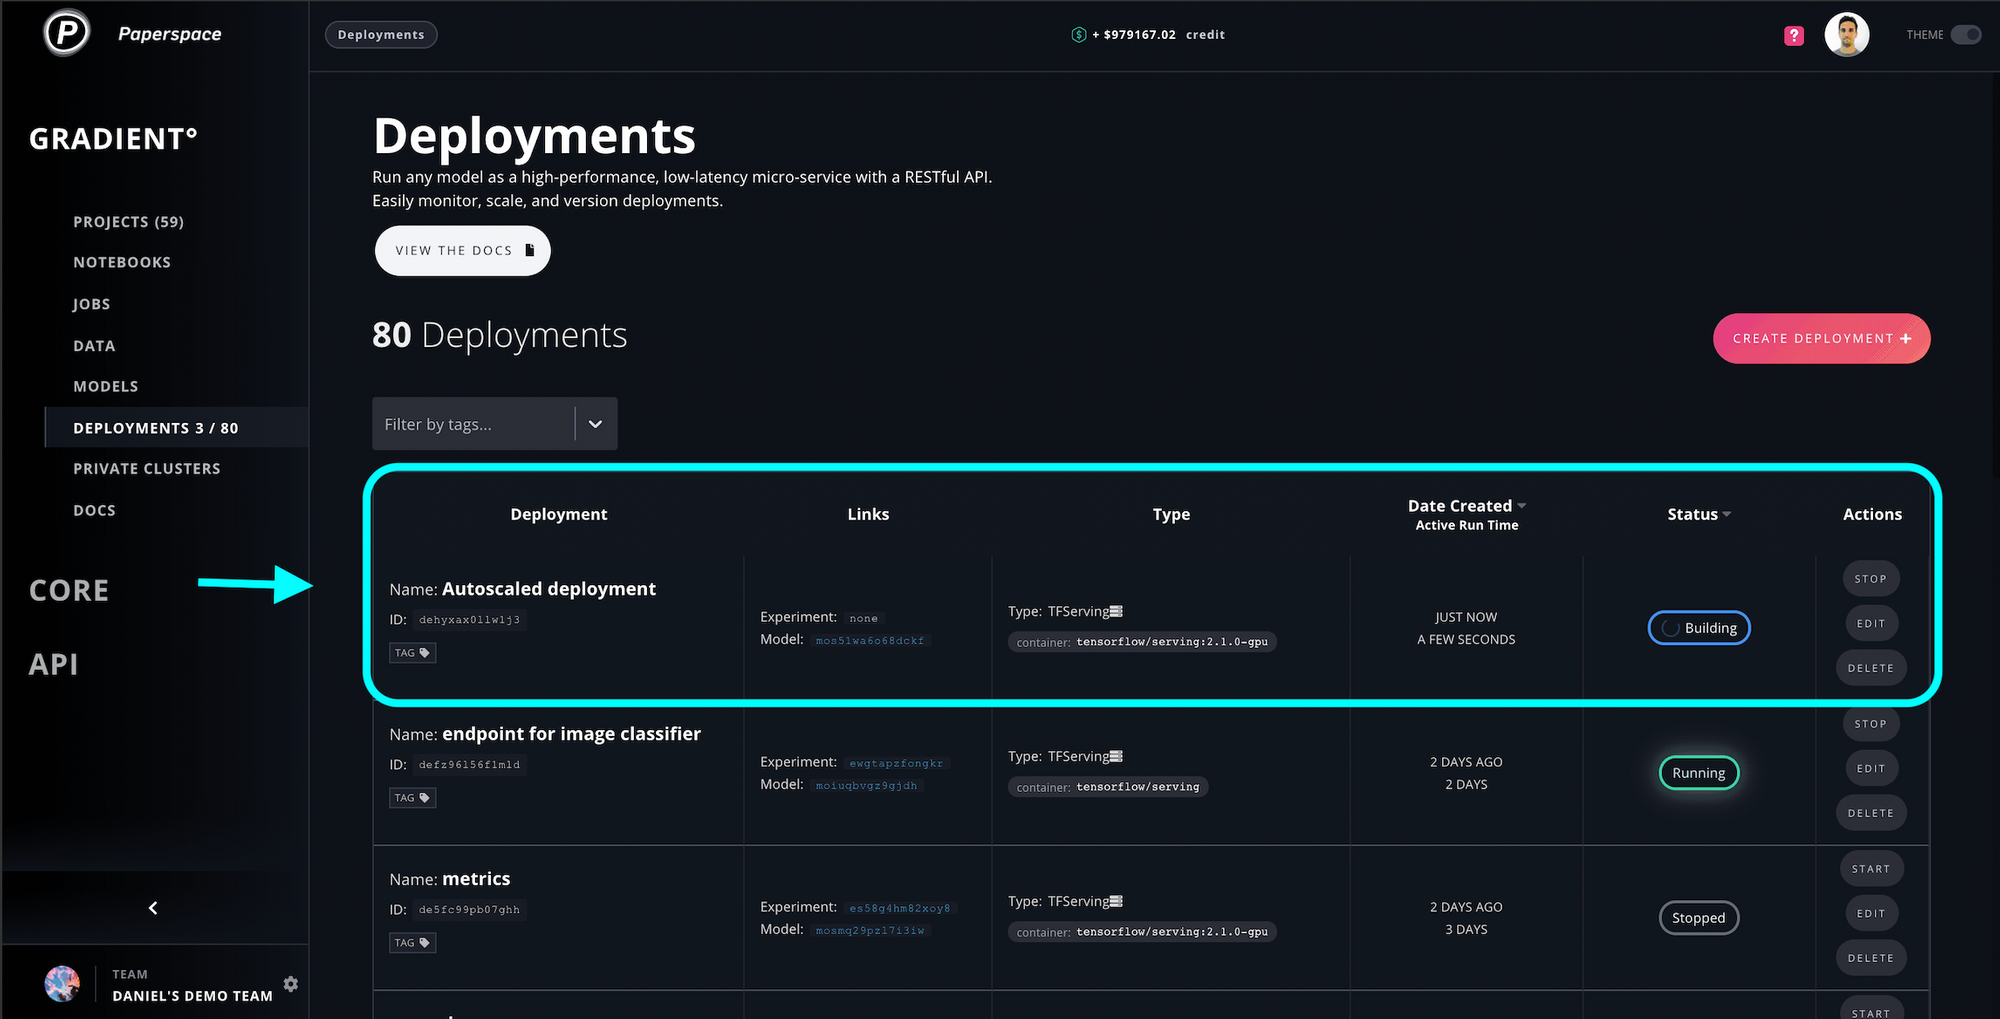The height and width of the screenshot is (1019, 2000).
Task: Switch to API section
Action: (x=54, y=664)
